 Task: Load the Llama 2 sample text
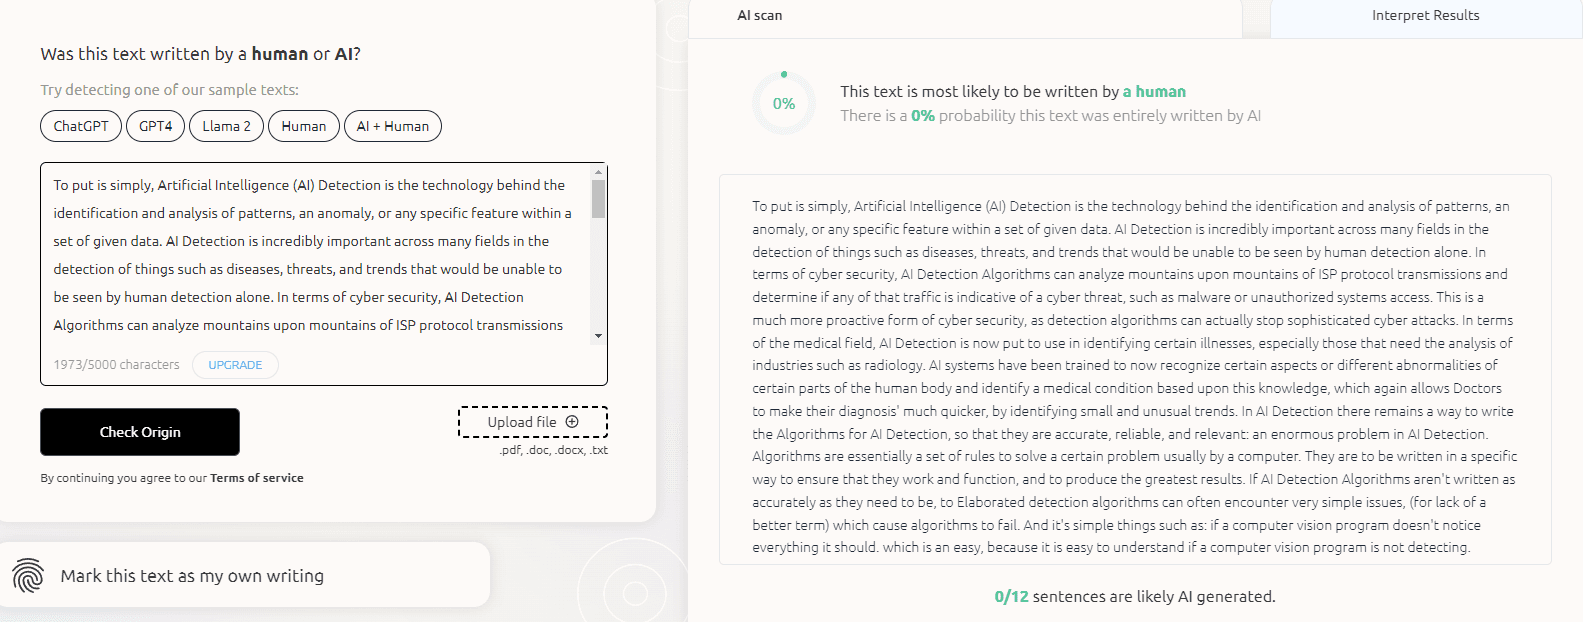(226, 126)
